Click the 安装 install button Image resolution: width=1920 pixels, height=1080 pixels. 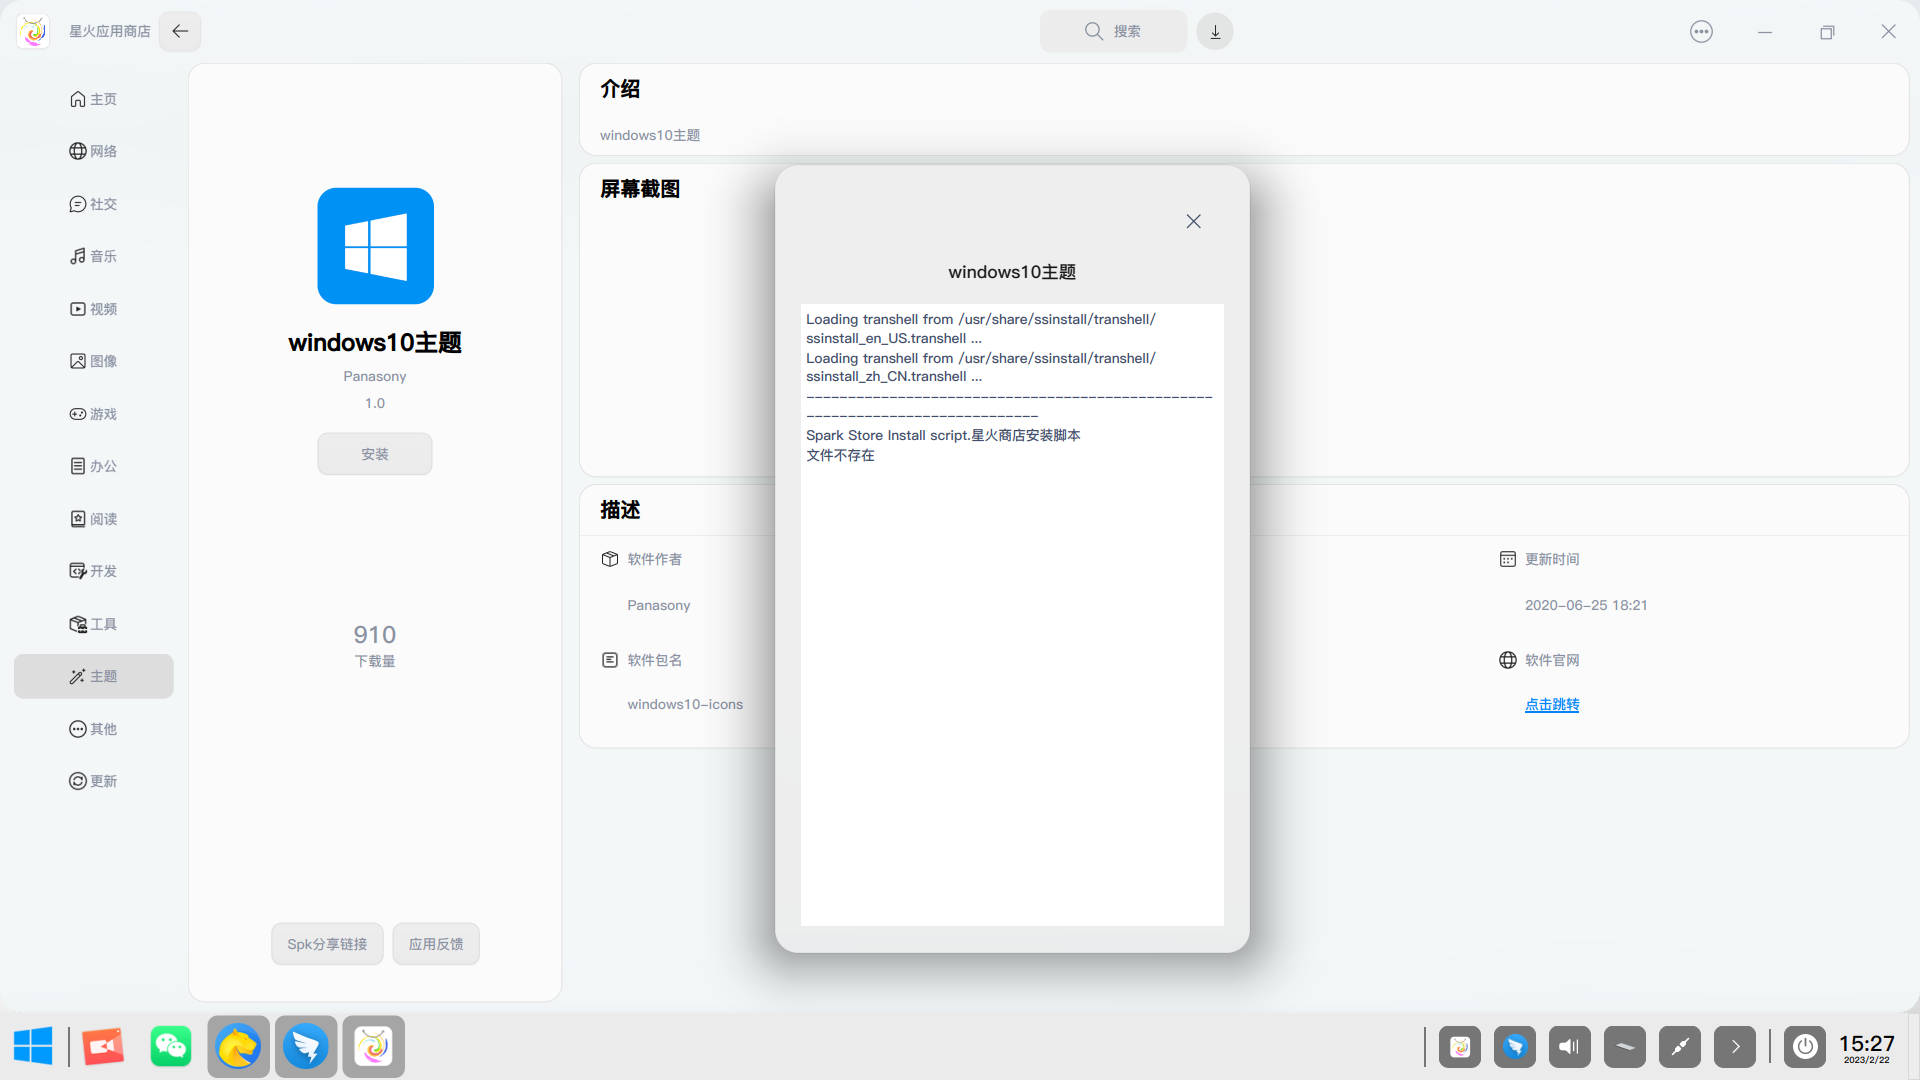[375, 454]
